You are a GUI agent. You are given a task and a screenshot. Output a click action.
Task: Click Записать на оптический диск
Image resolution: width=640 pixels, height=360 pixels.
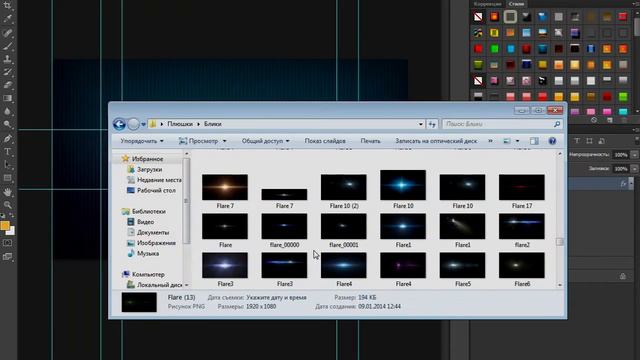(x=436, y=141)
